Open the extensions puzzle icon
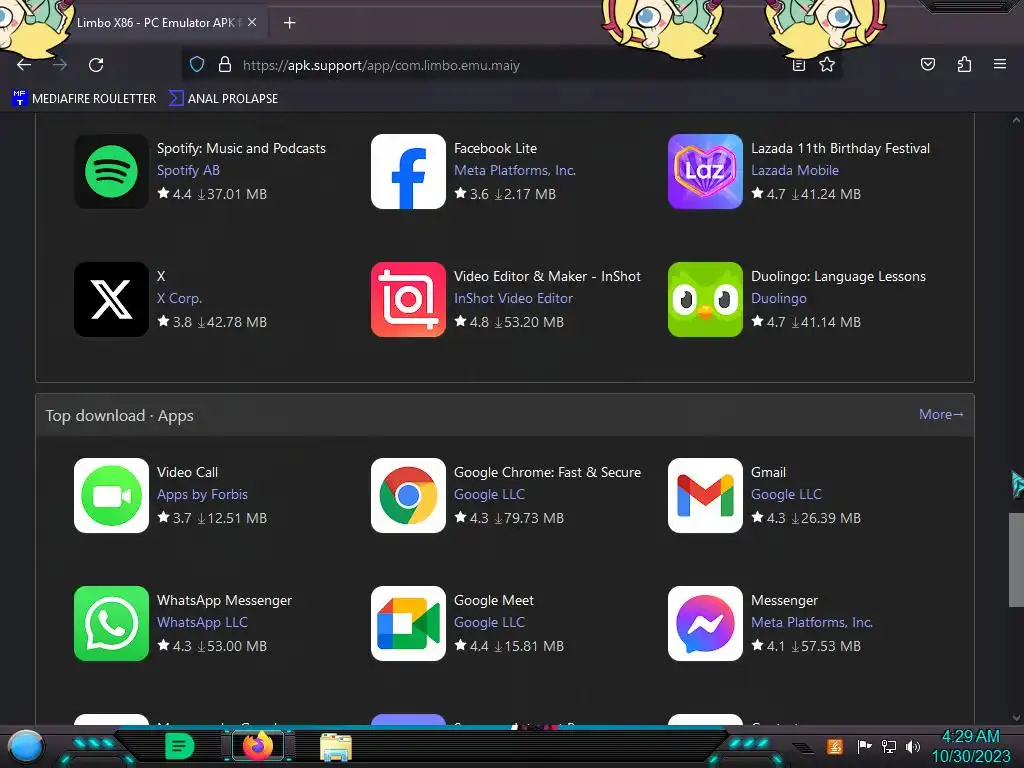The image size is (1024, 768). (x=964, y=64)
